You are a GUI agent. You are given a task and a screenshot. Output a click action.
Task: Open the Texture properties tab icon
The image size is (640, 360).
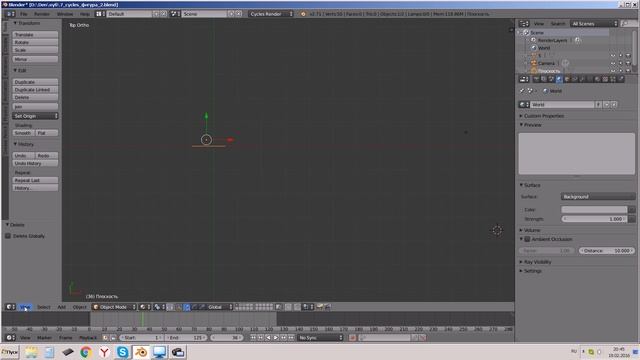(x=605, y=79)
